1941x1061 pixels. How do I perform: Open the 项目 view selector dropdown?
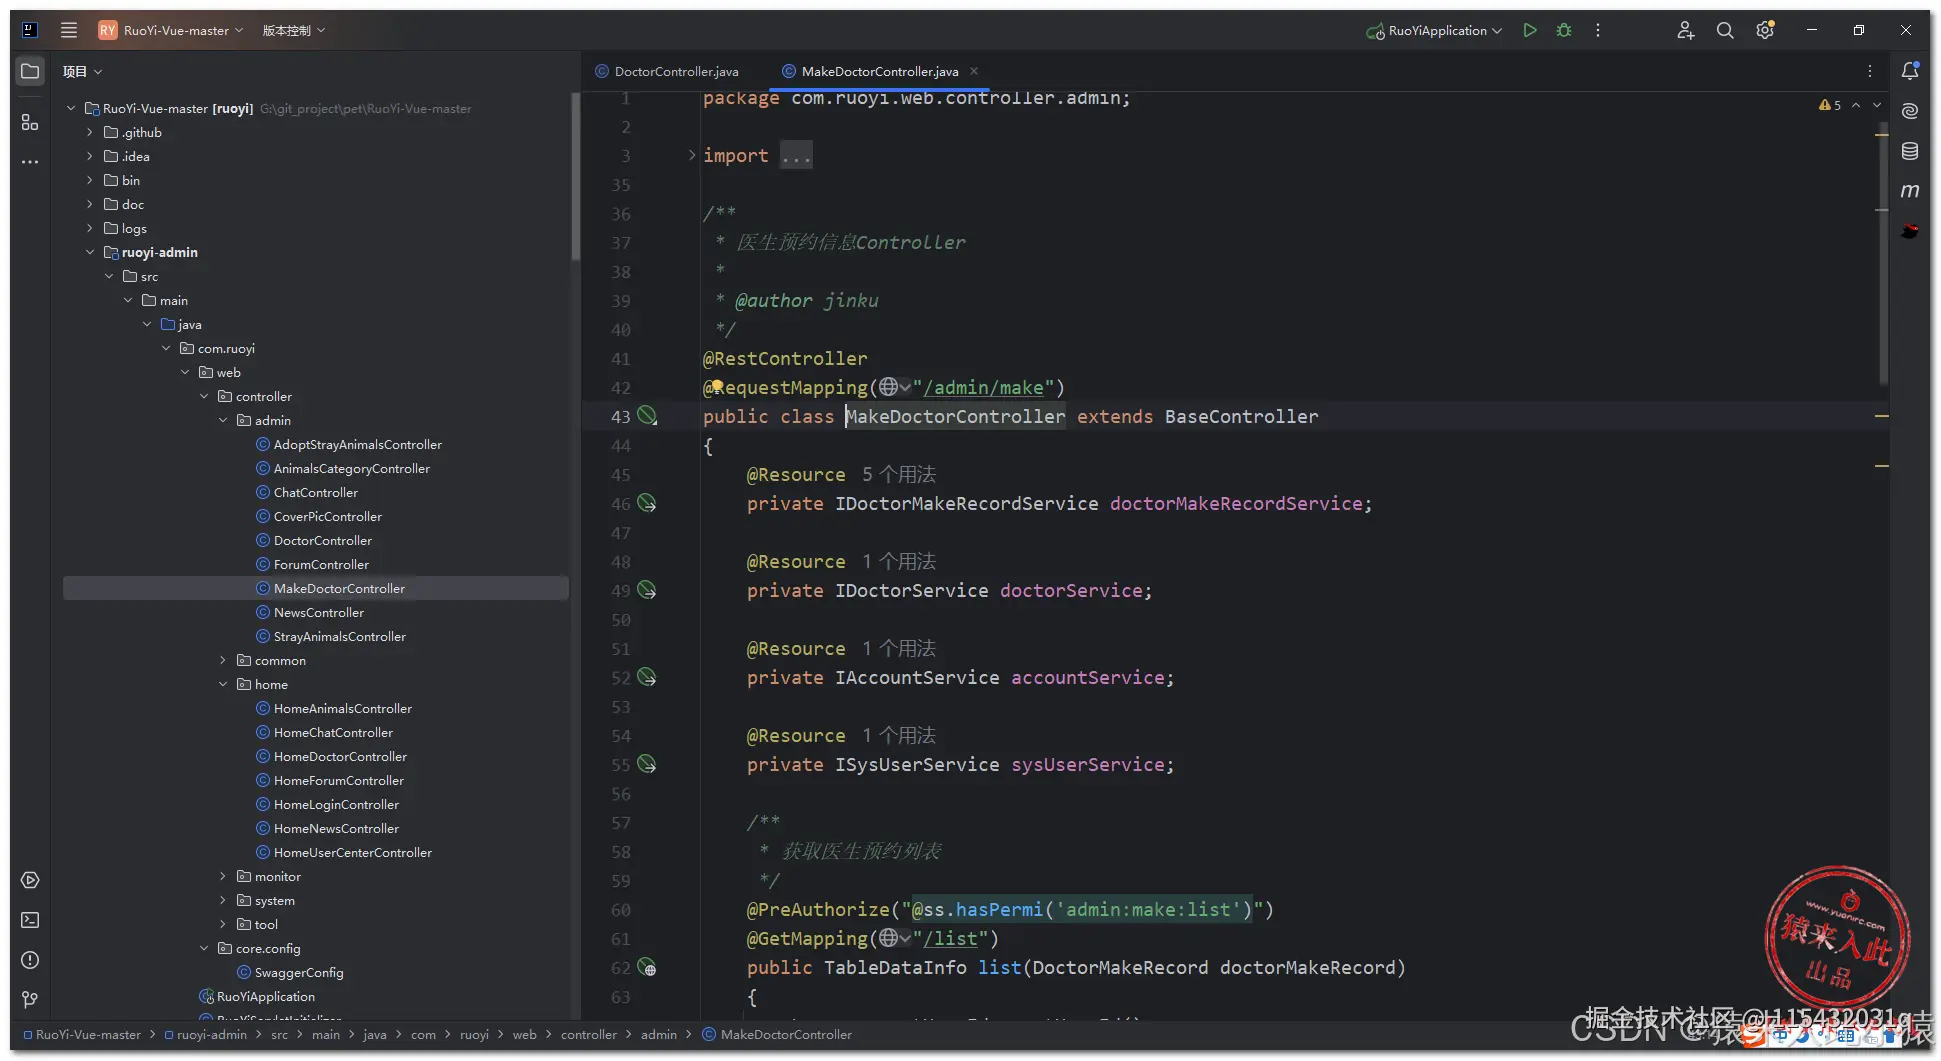82,71
